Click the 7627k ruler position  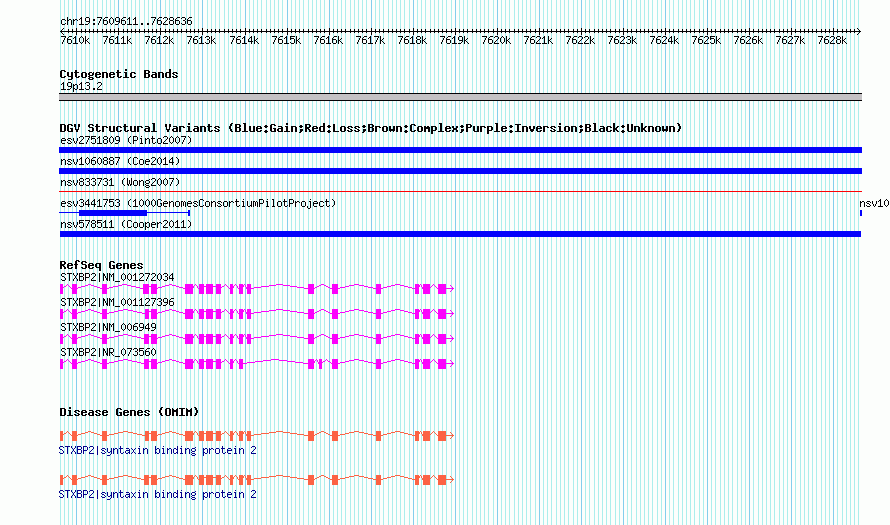pos(790,41)
